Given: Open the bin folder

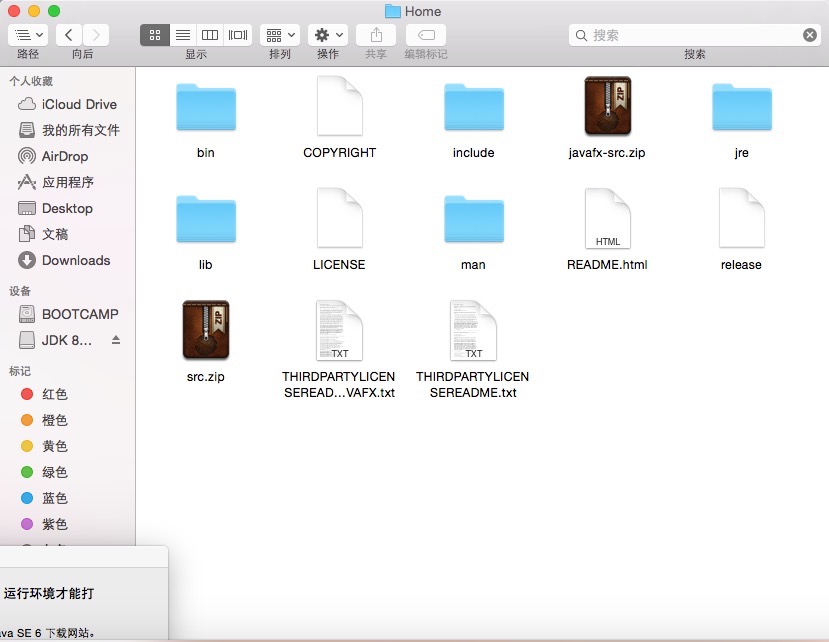Looking at the screenshot, I should coord(206,107).
